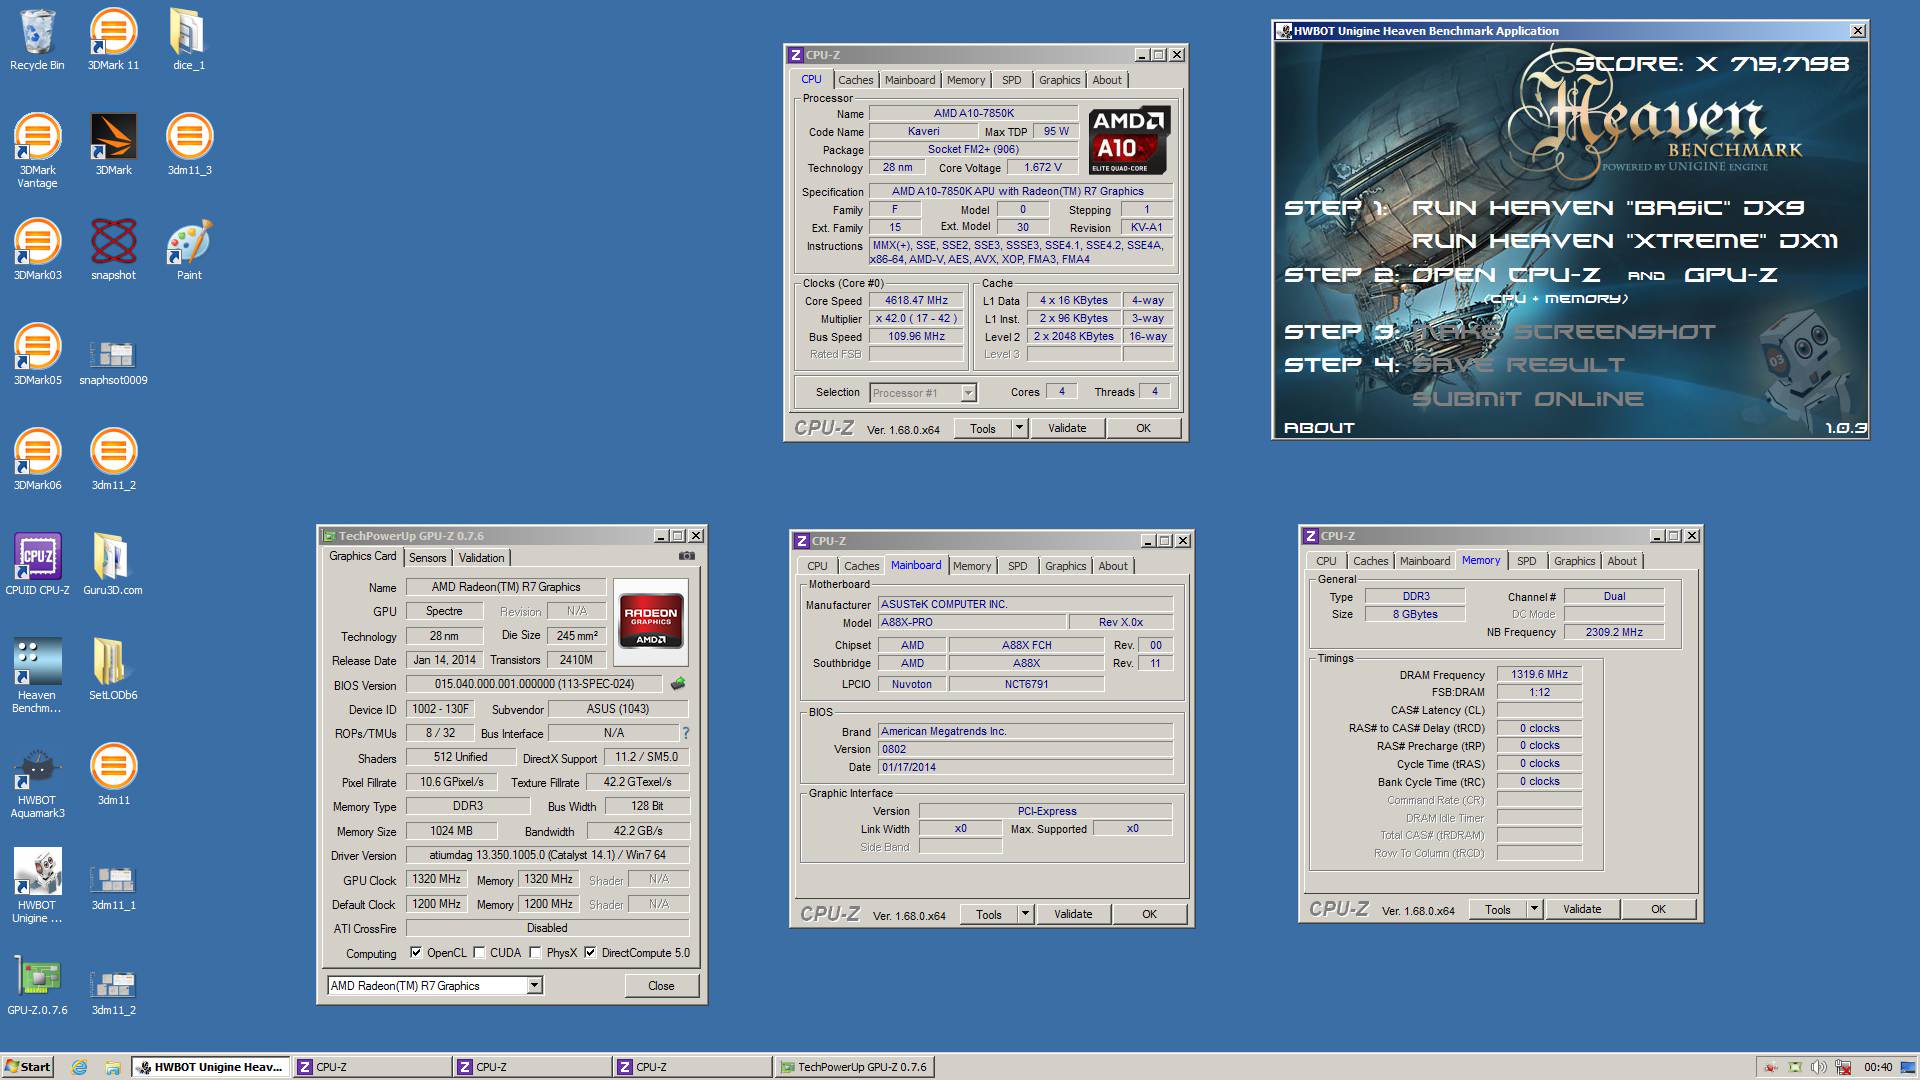Switch to the Validation tab in GPU-Z
The width and height of the screenshot is (1920, 1080).
(x=481, y=558)
